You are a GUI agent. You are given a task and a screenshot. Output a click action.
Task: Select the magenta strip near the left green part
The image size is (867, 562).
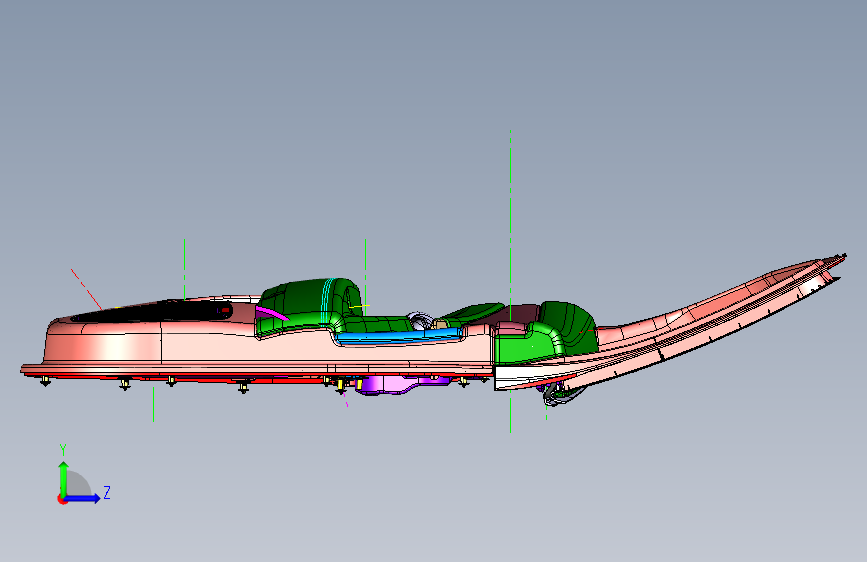point(271,313)
